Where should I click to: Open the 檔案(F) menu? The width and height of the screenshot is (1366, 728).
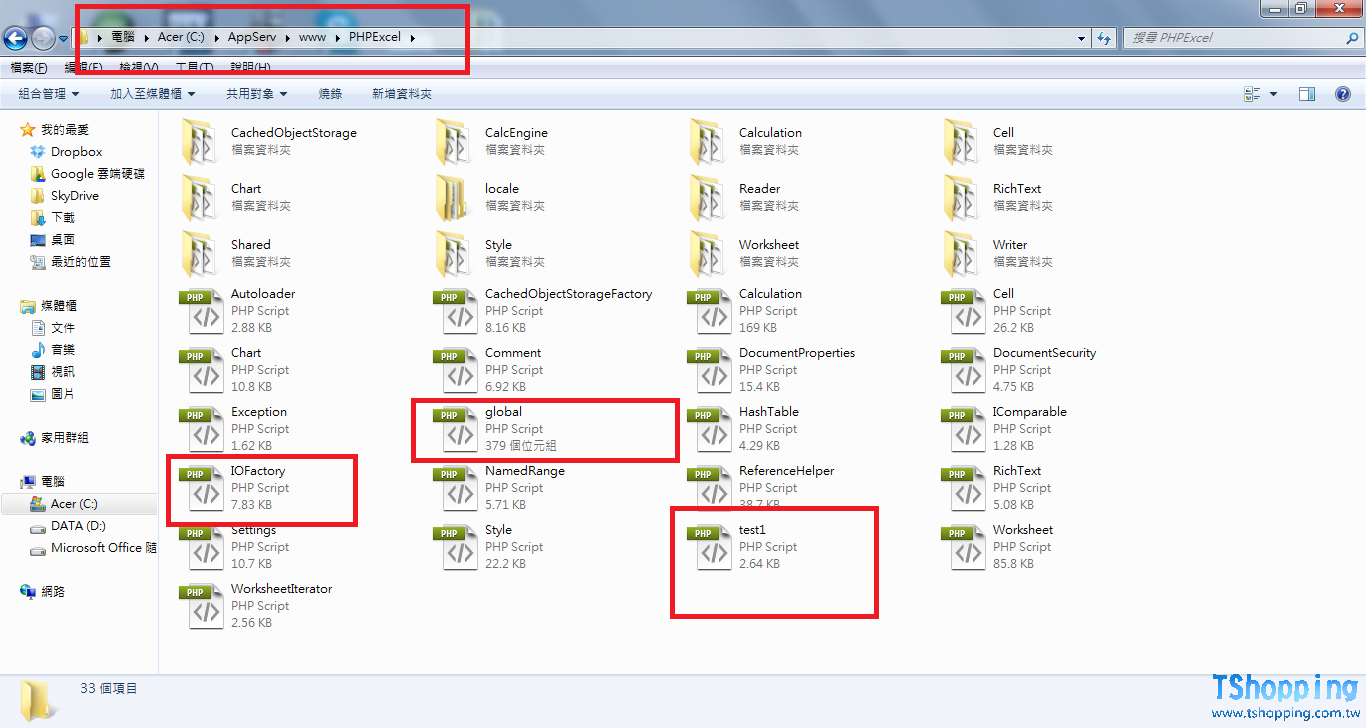click(28, 68)
